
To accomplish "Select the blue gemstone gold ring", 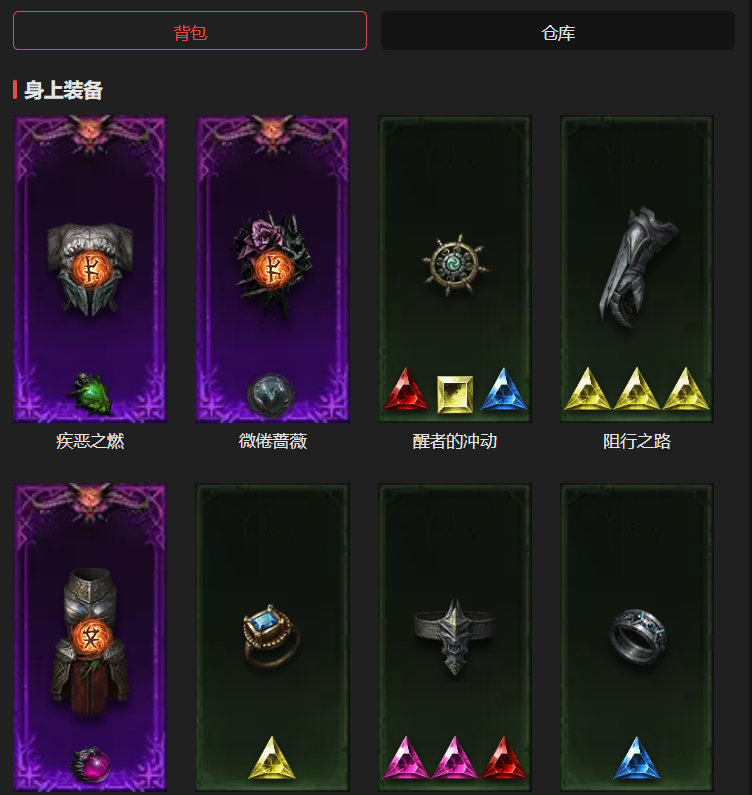I will [271, 635].
